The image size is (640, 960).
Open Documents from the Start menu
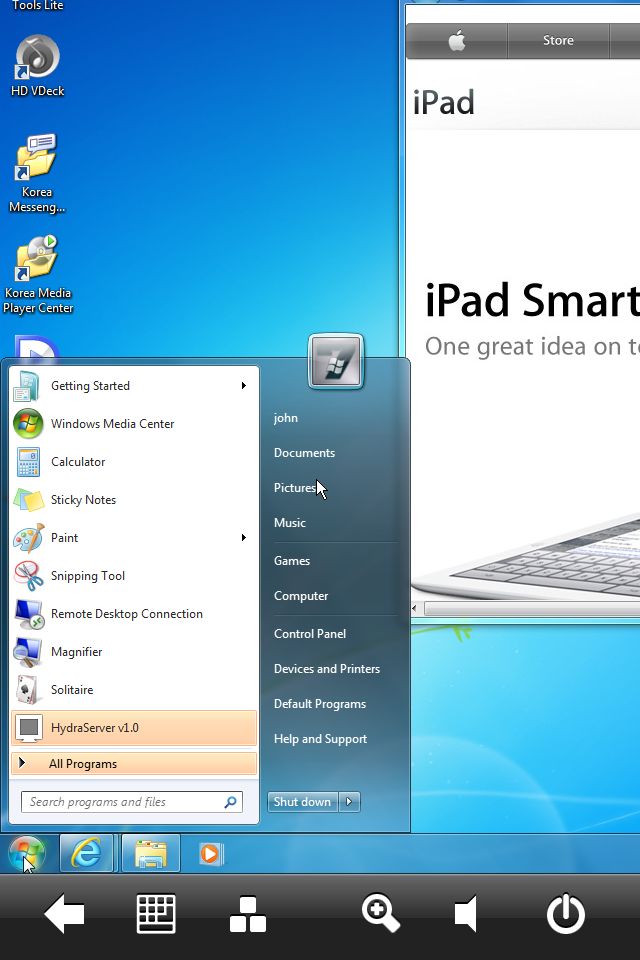tap(304, 452)
